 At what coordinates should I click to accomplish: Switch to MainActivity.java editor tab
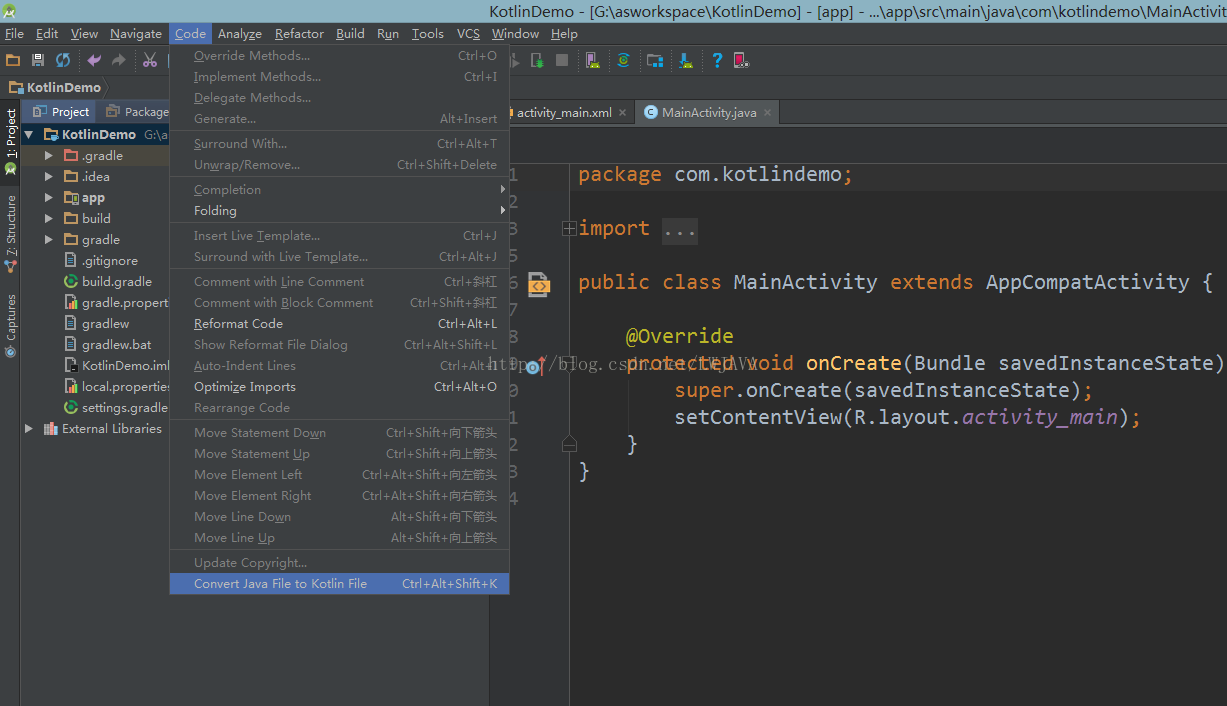click(708, 112)
